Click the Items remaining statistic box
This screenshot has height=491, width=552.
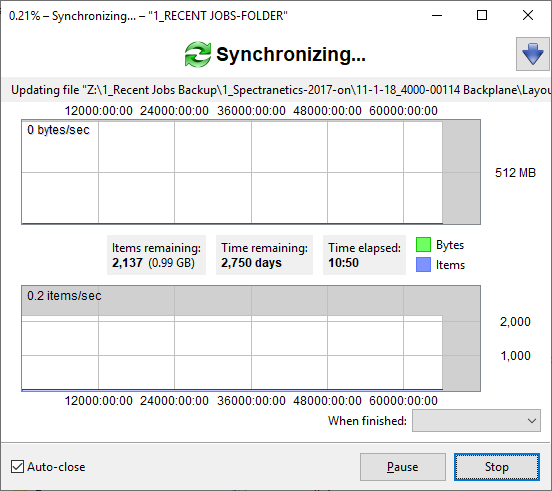(x=156, y=255)
